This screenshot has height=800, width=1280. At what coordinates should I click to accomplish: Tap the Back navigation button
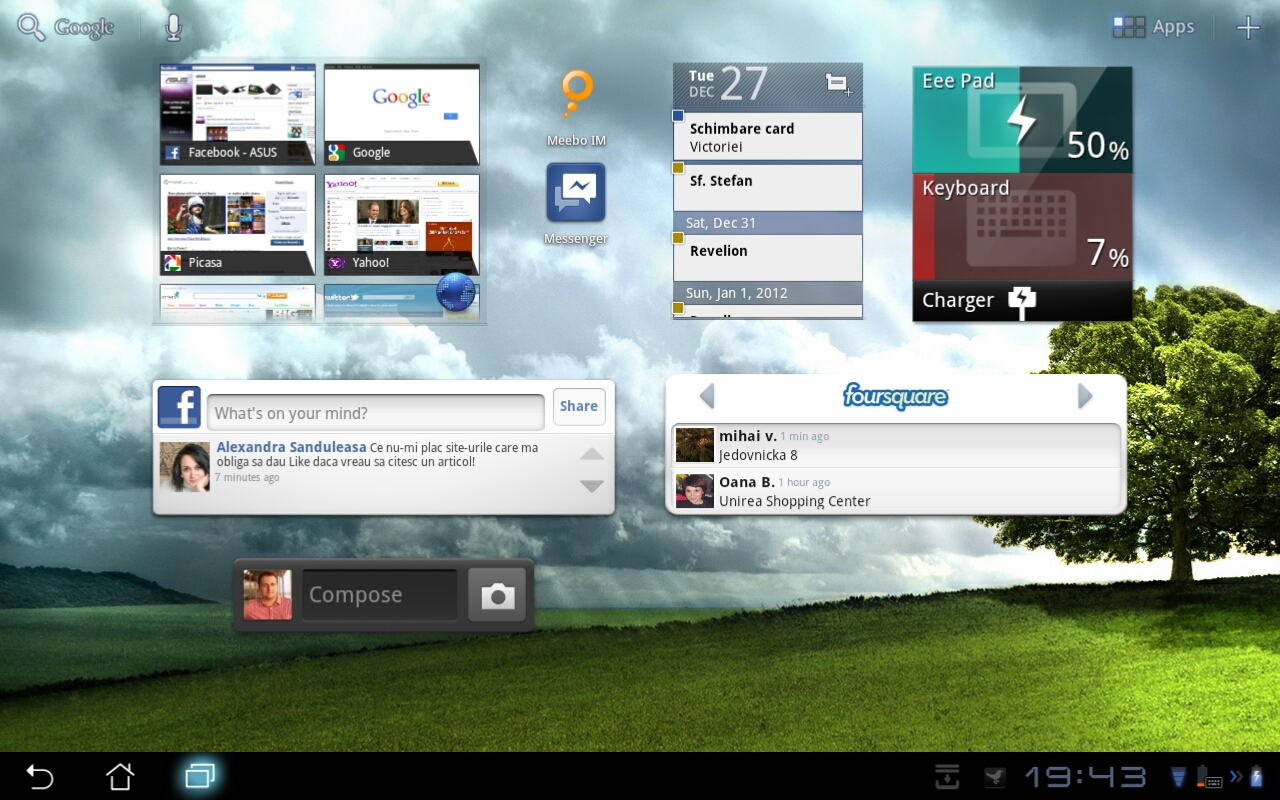click(39, 776)
